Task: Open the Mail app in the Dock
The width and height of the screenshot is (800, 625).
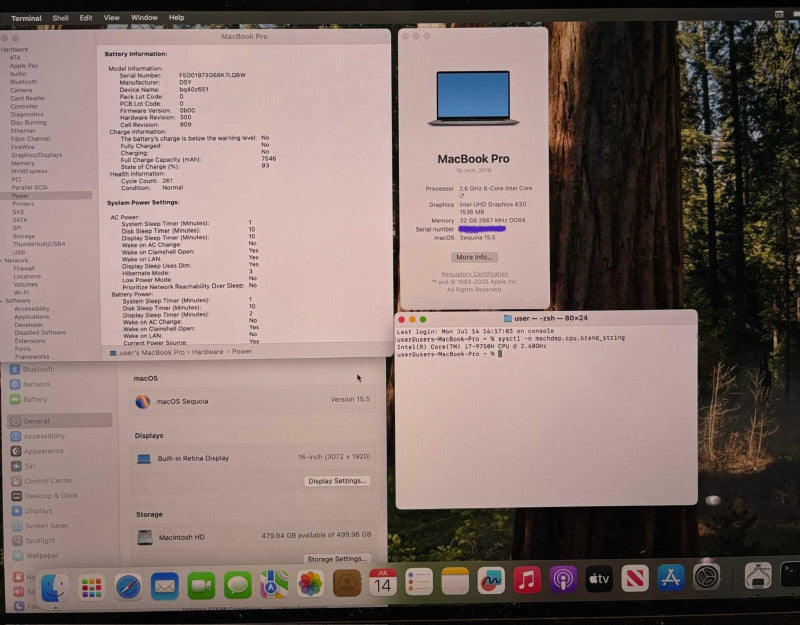Action: click(x=165, y=586)
